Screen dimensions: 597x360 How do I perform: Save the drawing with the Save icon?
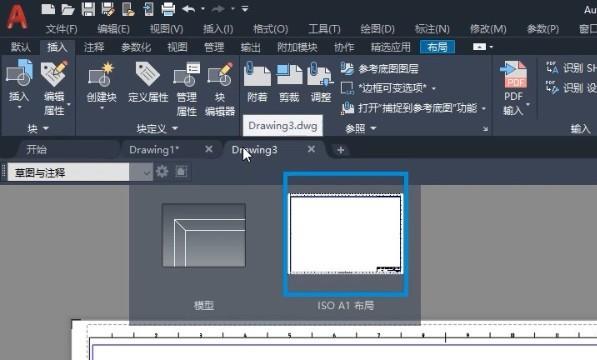click(88, 9)
